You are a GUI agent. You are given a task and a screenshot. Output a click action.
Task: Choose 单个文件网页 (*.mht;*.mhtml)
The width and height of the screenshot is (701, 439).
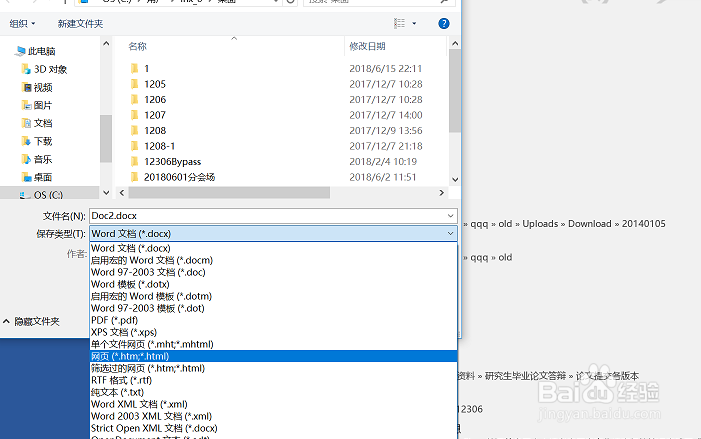pos(273,345)
